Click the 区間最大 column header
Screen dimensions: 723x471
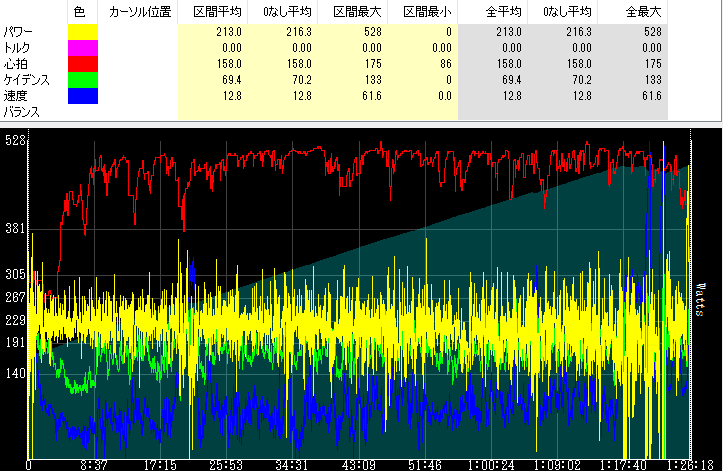[x=357, y=12]
